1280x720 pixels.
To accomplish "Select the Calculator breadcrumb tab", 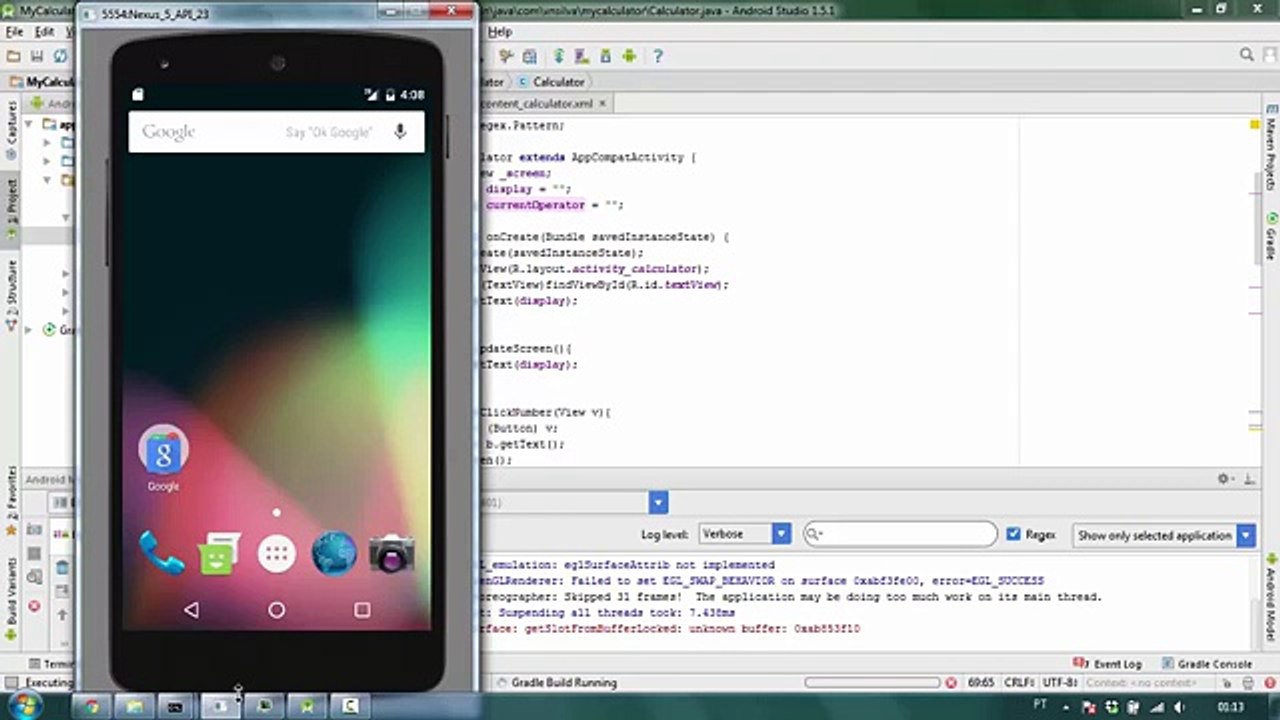I will click(x=550, y=82).
